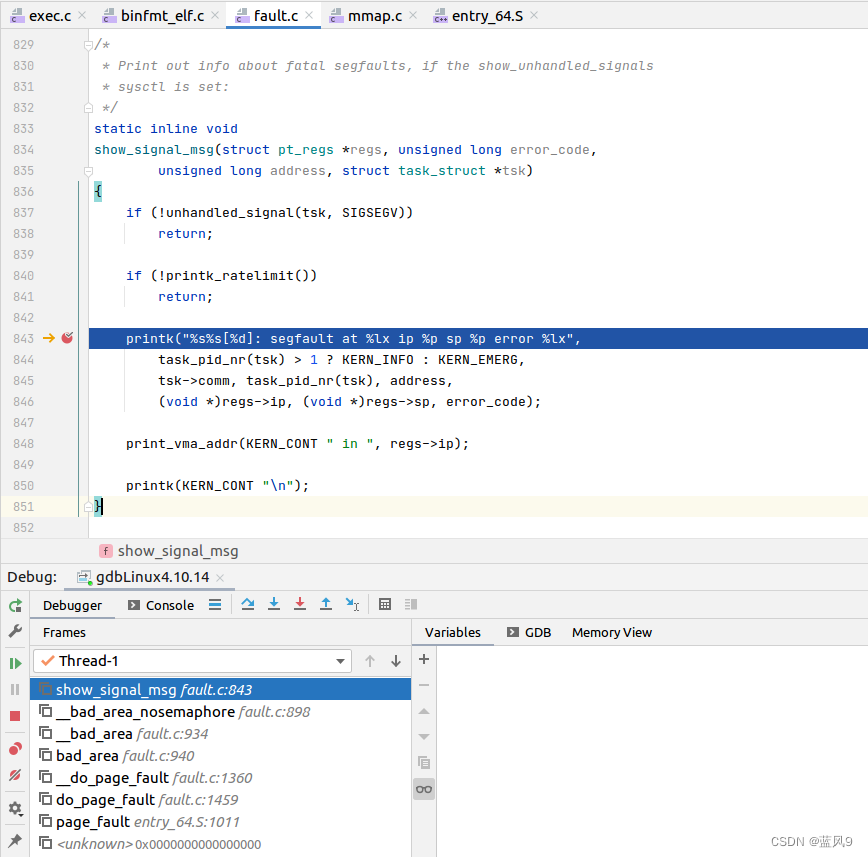Viewport: 868px width, 857px height.
Task: Click the Rerun debug session icon
Action: [x=16, y=606]
